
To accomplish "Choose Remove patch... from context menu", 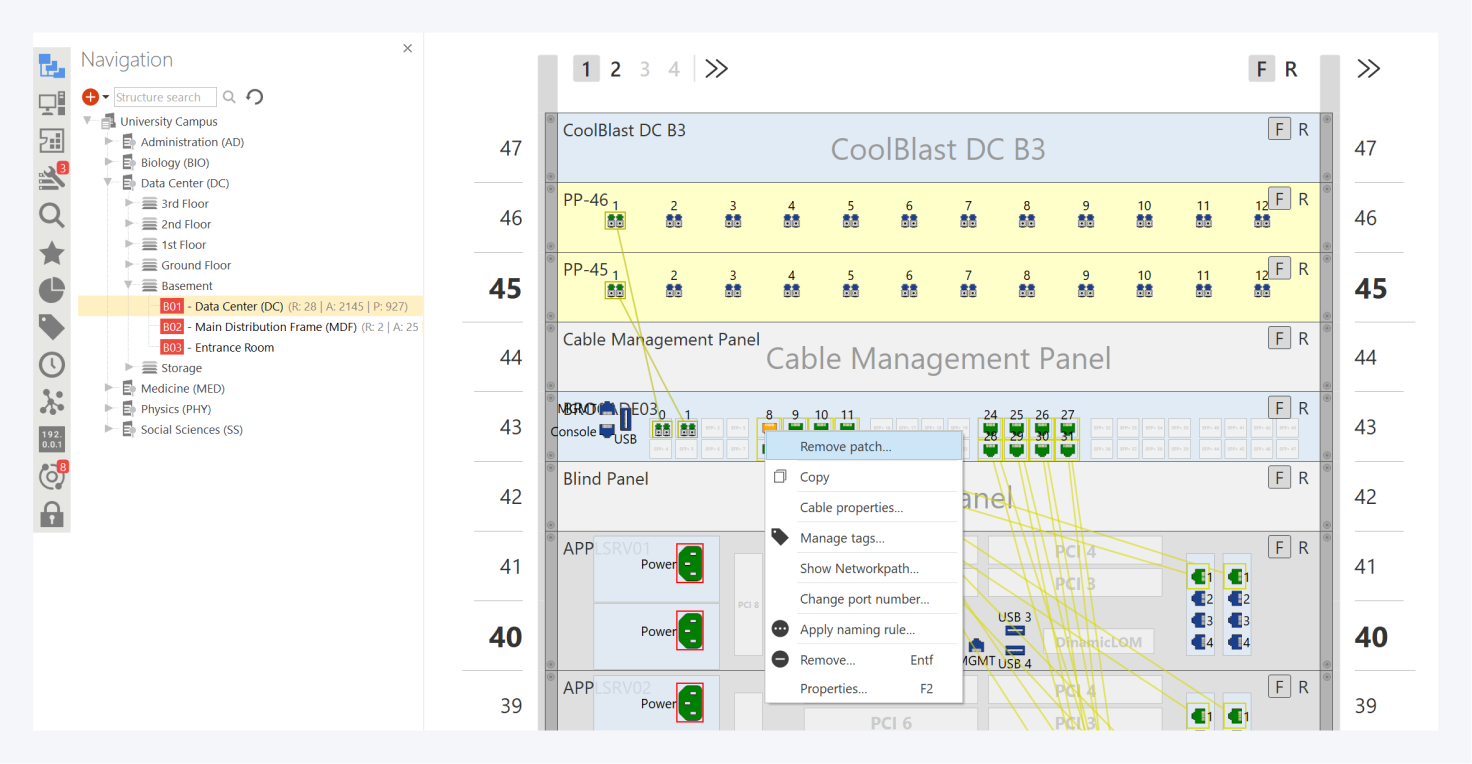I will point(845,447).
